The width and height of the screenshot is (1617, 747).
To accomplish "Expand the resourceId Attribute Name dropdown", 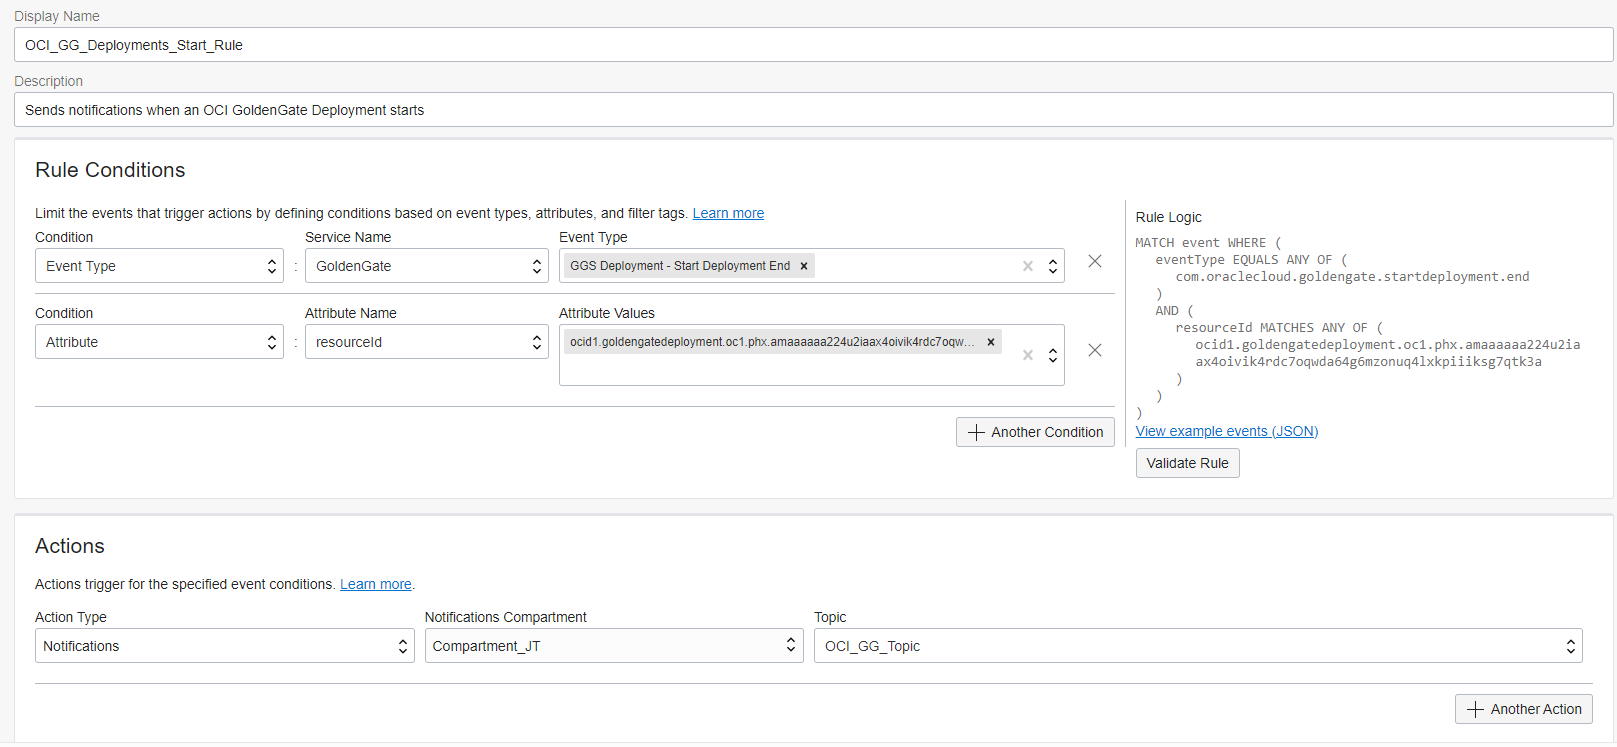I will click(x=427, y=342).
